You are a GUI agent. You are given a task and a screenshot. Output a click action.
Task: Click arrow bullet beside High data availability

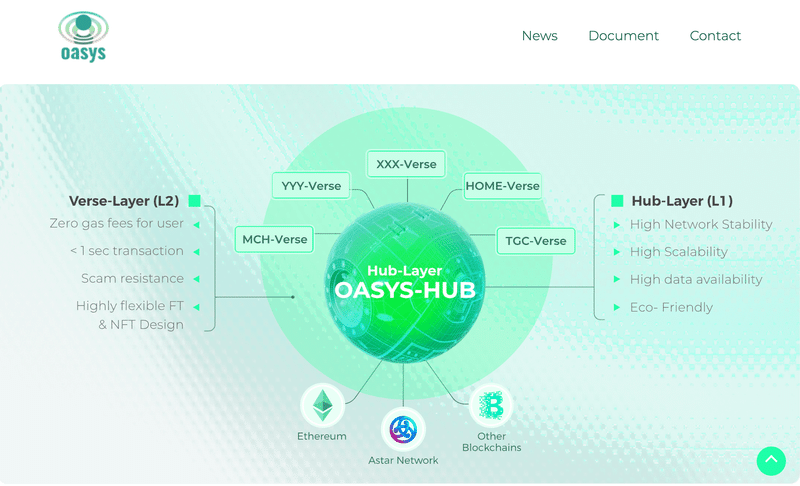point(616,279)
